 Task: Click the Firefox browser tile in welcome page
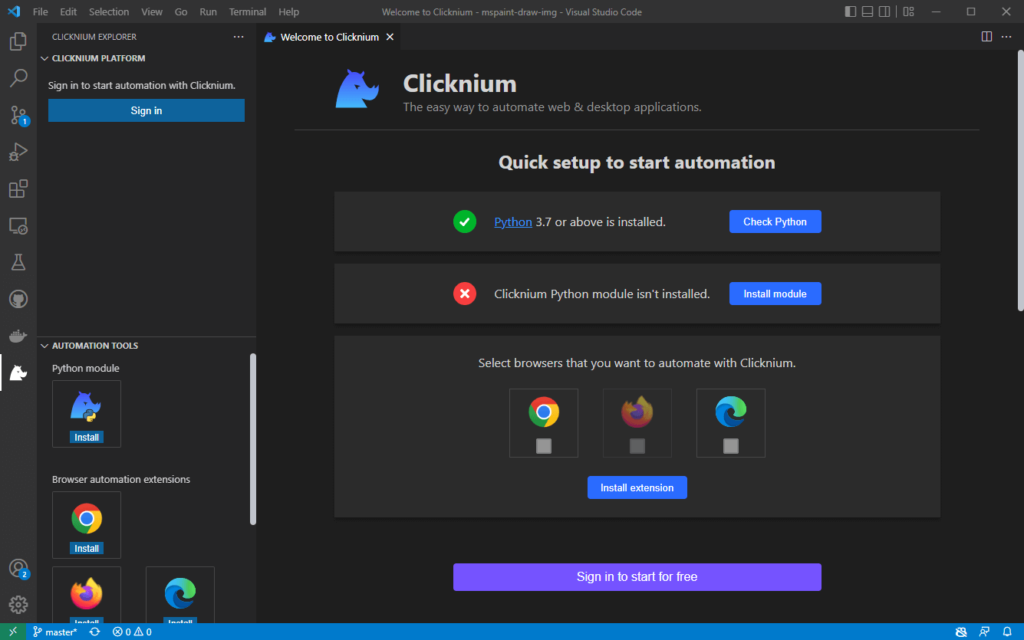(x=637, y=423)
